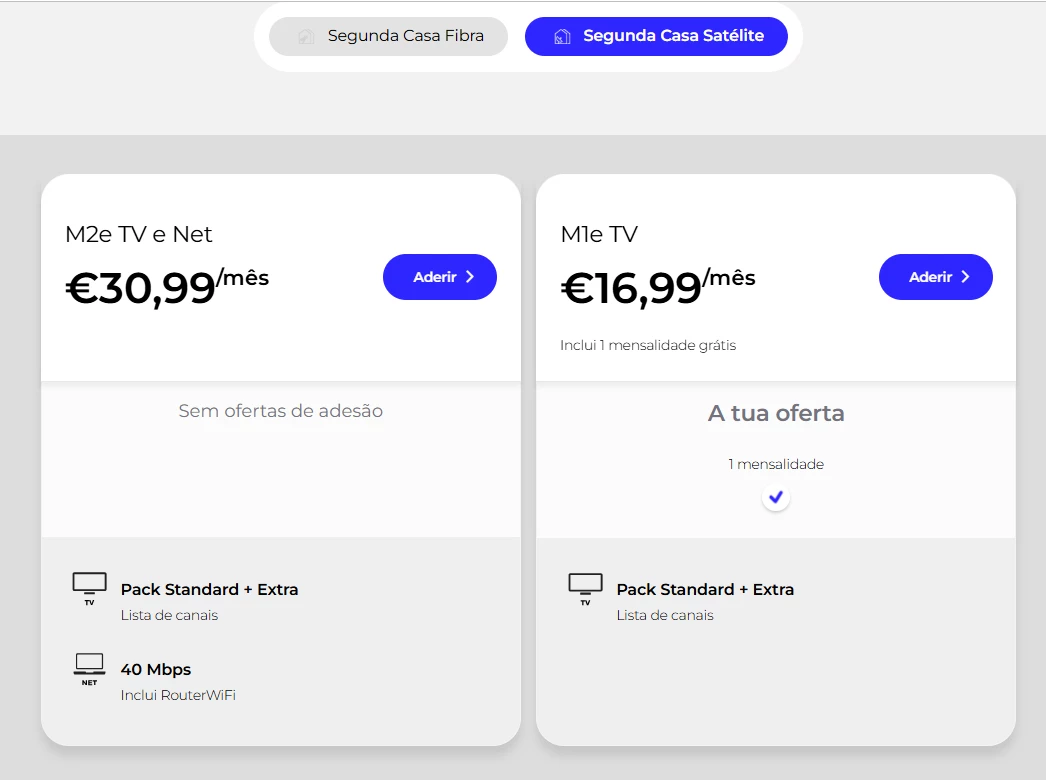1046x780 pixels.
Task: Click the NET laptop icon beside 40 Mbps
Action: 89,668
